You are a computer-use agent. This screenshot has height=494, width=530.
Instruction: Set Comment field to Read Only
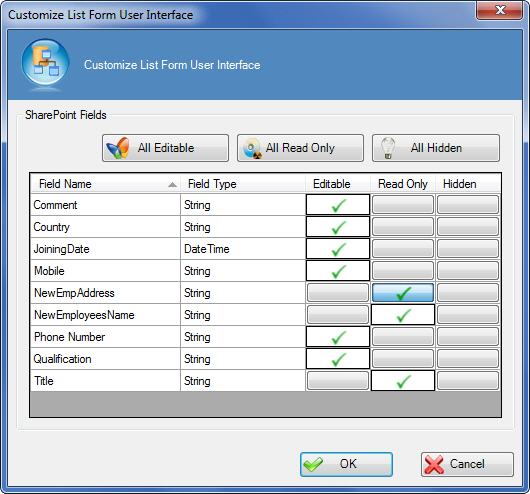pyautogui.click(x=403, y=205)
